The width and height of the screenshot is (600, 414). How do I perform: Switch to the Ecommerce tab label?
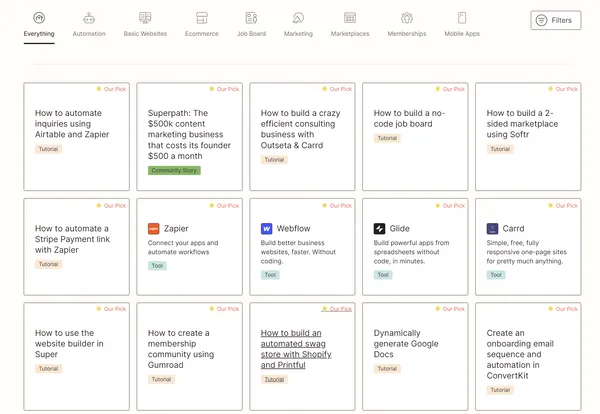coord(202,34)
